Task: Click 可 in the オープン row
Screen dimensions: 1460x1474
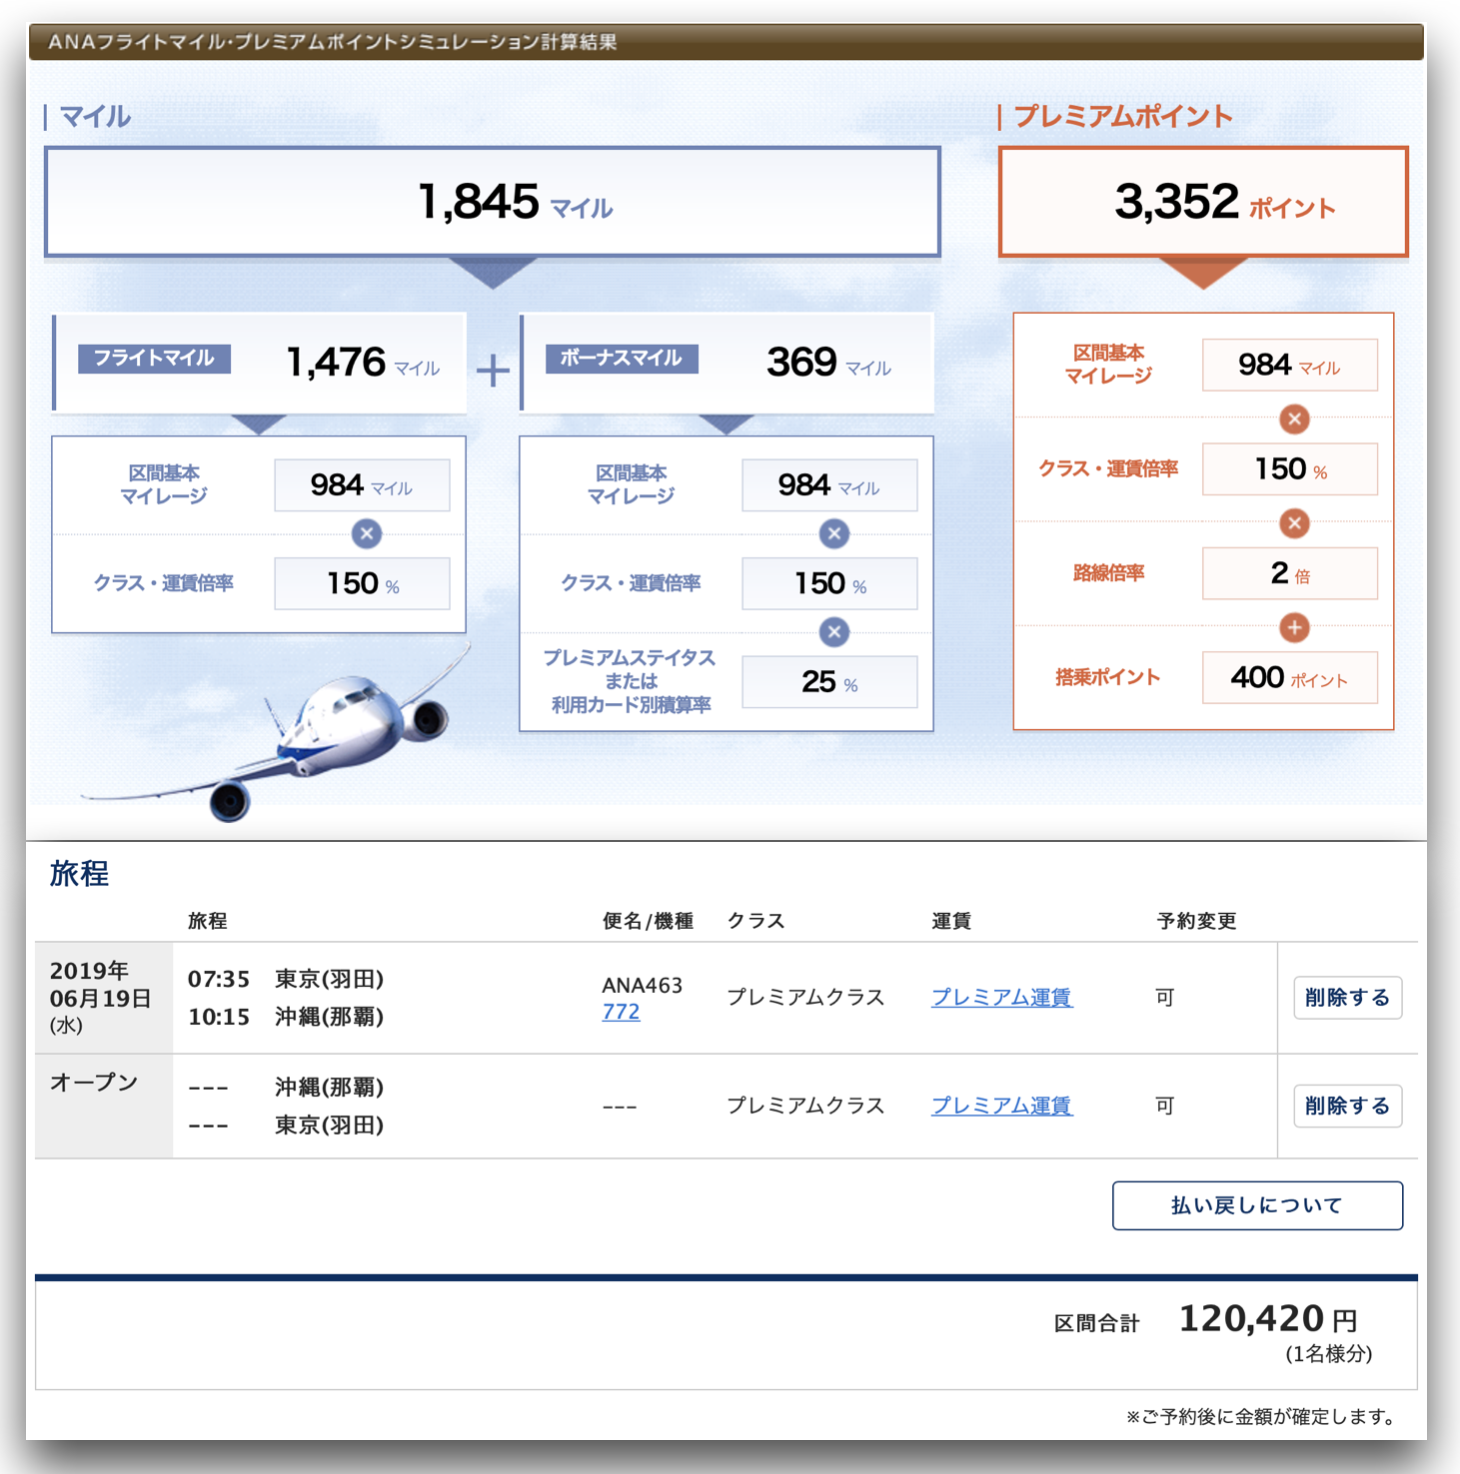Action: tap(1165, 1105)
